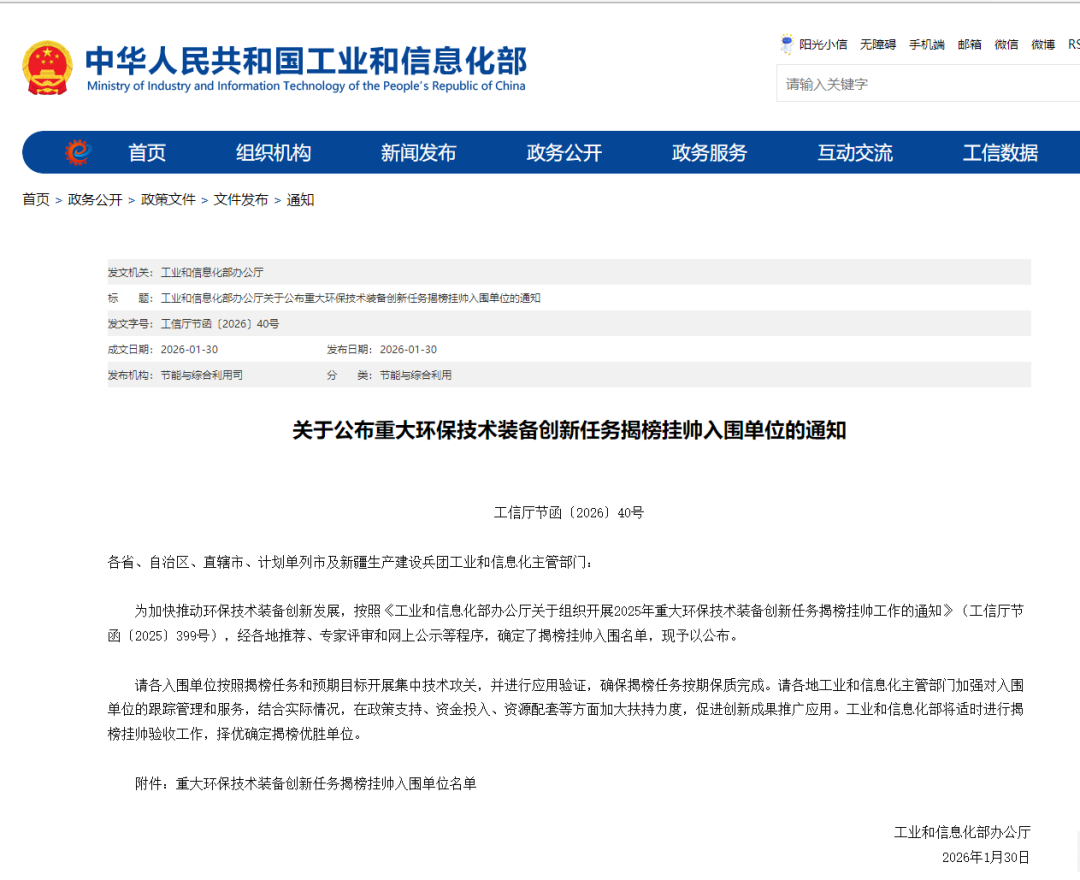This screenshot has width=1080, height=880.
Task: Click 政策文件 in the breadcrumb trail
Action: click(166, 199)
